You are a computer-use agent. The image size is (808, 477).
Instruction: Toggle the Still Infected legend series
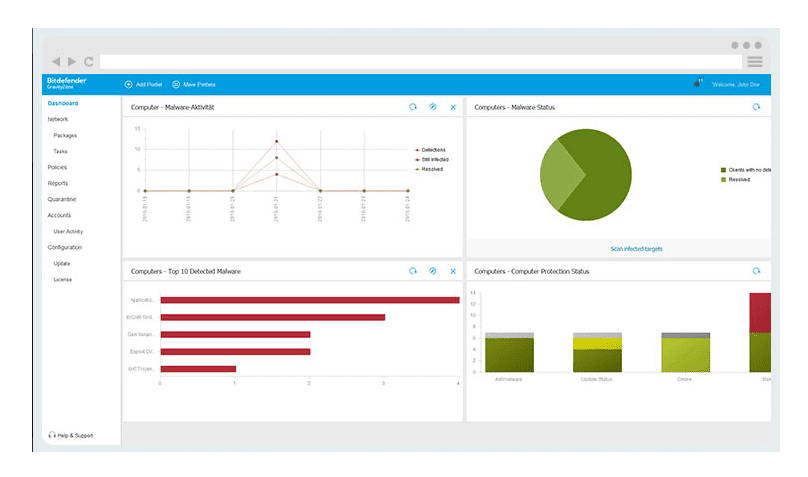pyautogui.click(x=433, y=159)
